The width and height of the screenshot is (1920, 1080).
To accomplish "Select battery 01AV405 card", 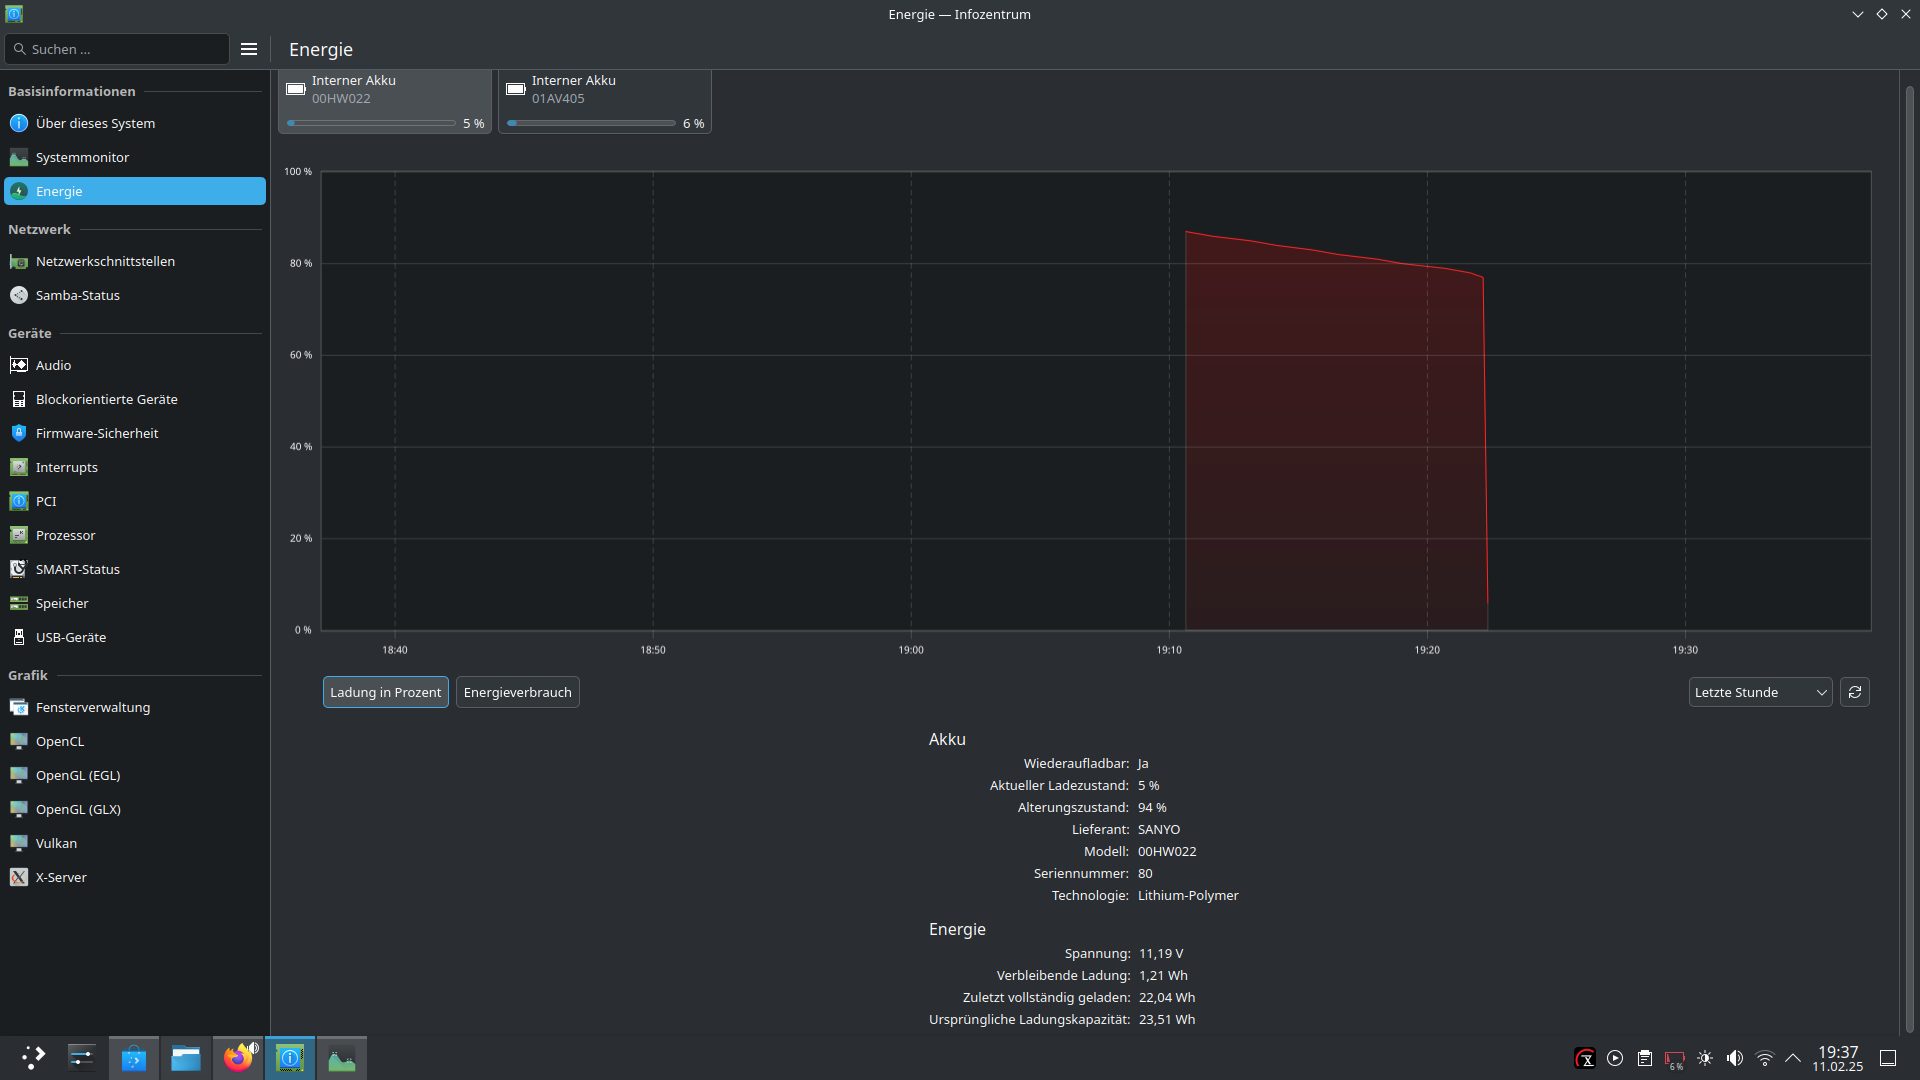I will coord(605,100).
